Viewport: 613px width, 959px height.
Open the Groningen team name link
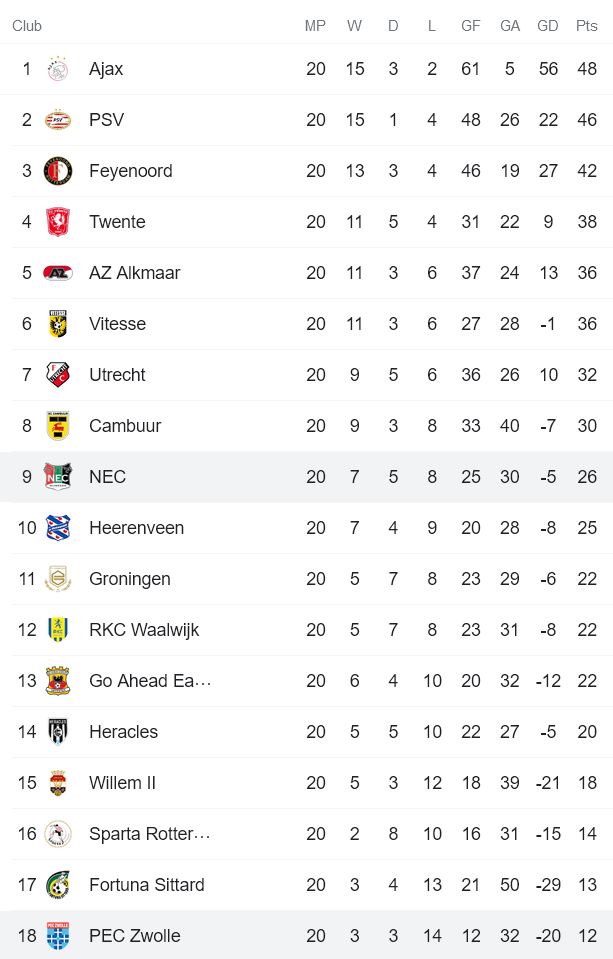tap(129, 579)
